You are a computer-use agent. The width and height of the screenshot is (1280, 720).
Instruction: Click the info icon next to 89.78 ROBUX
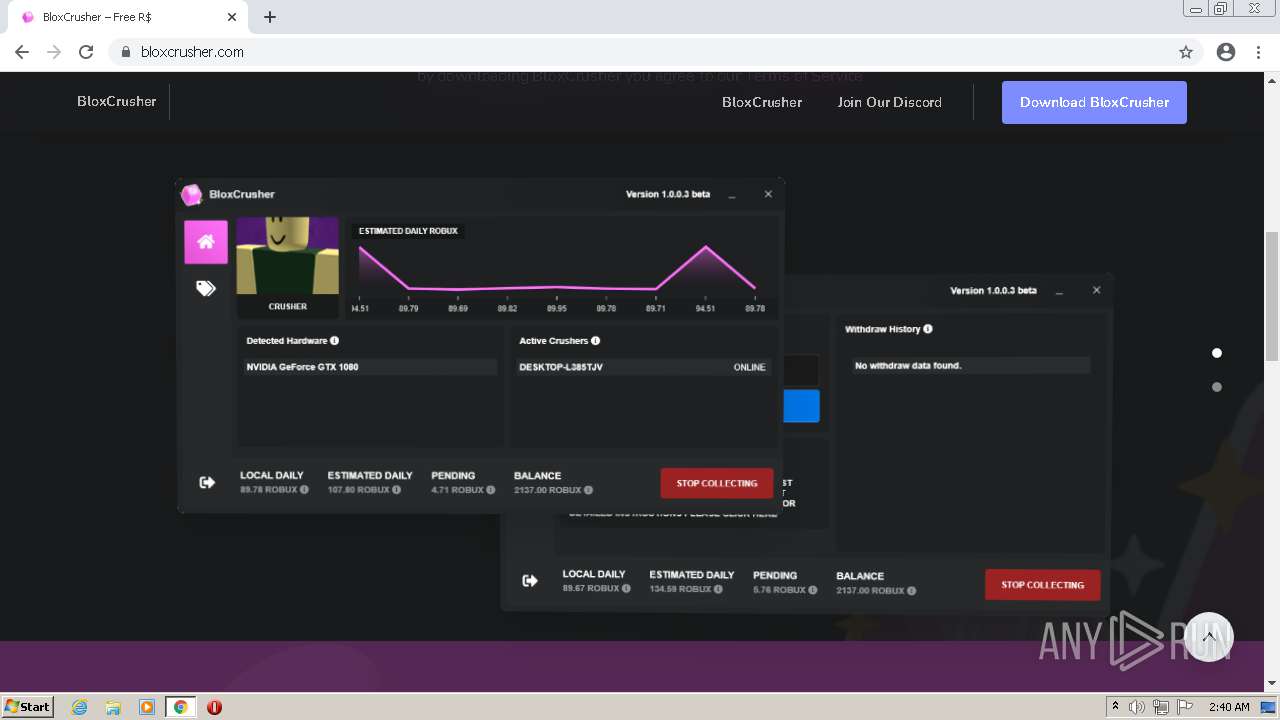(x=304, y=490)
